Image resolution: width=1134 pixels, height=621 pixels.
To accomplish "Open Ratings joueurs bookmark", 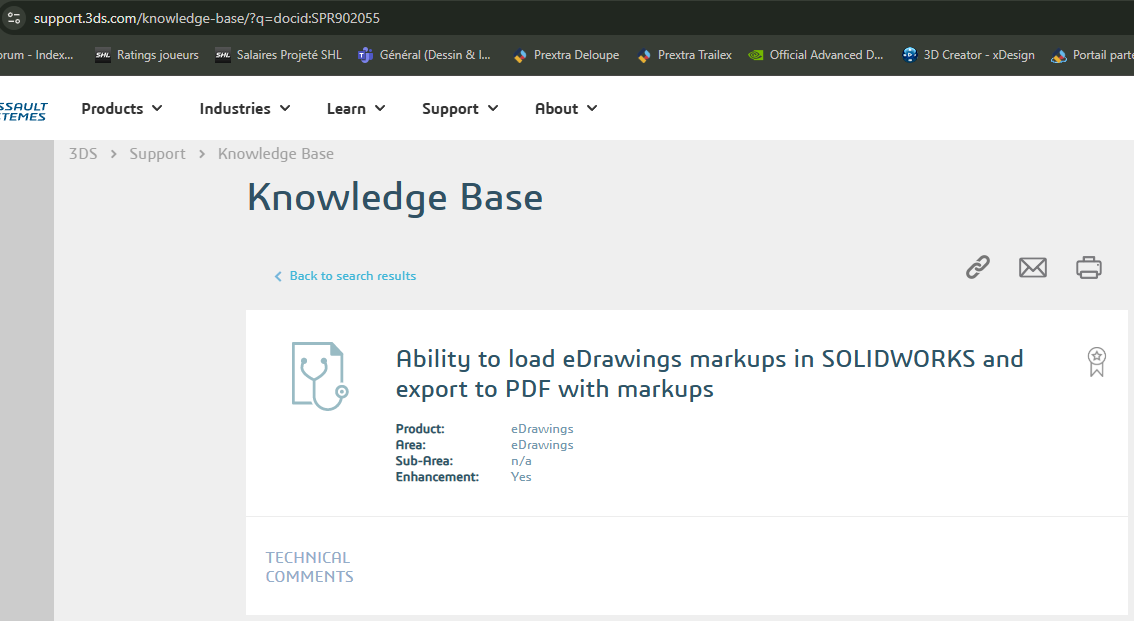I will coord(147,55).
